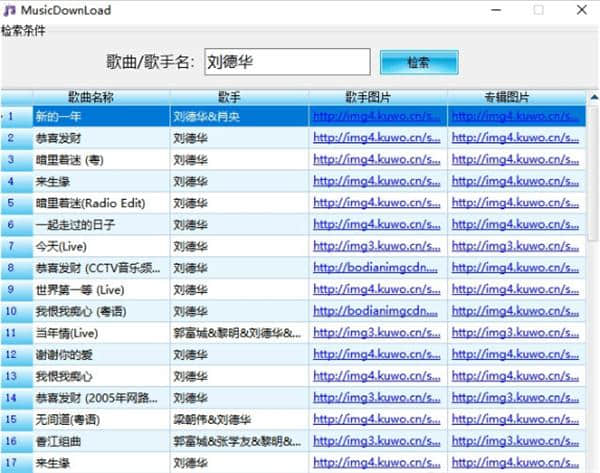Open bodianimgcdn link in row 8

[x=376, y=268]
